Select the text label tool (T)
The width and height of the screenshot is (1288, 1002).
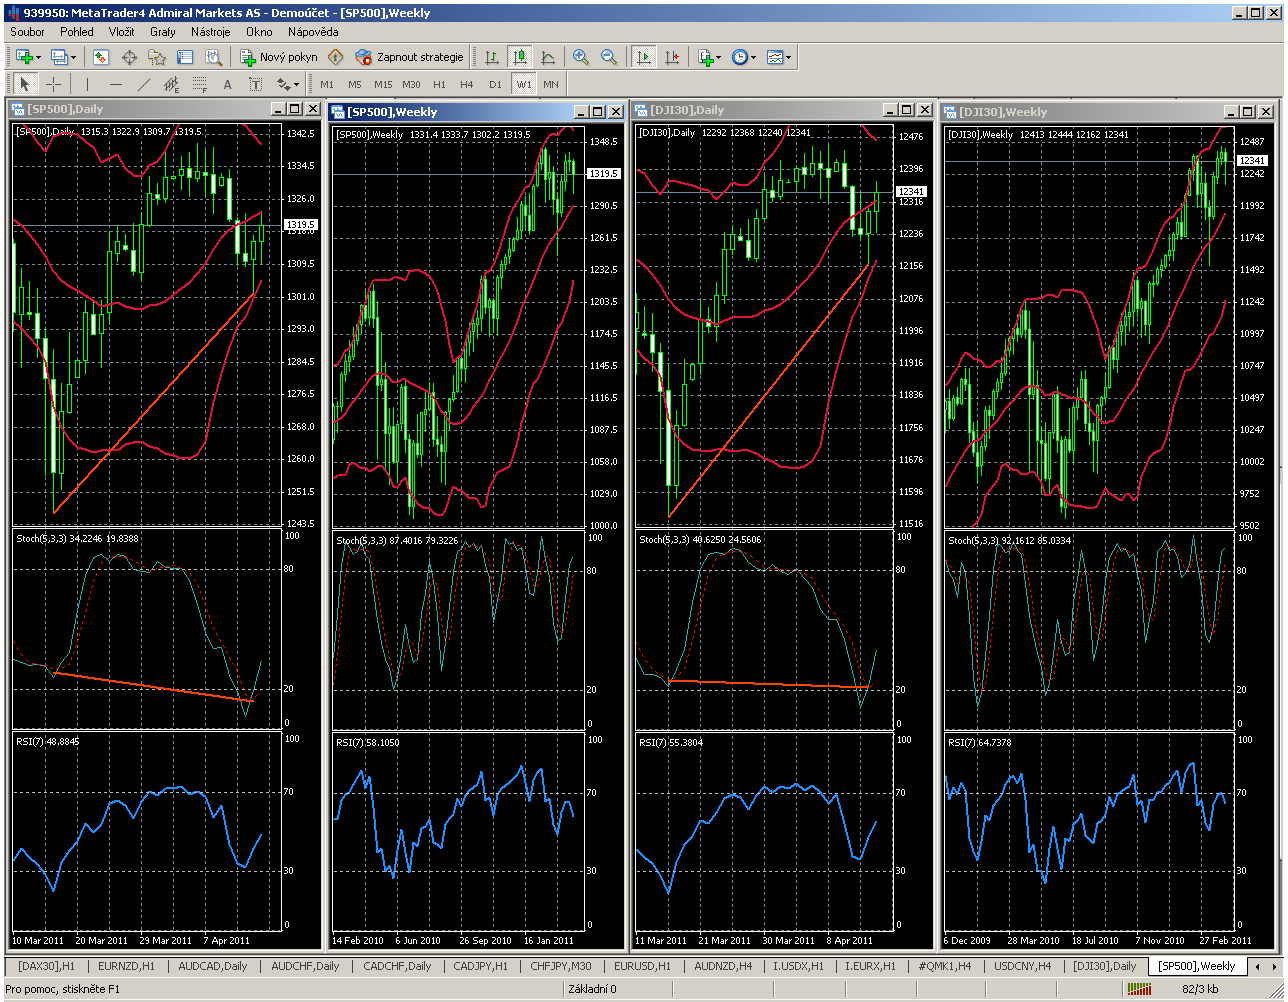click(255, 84)
